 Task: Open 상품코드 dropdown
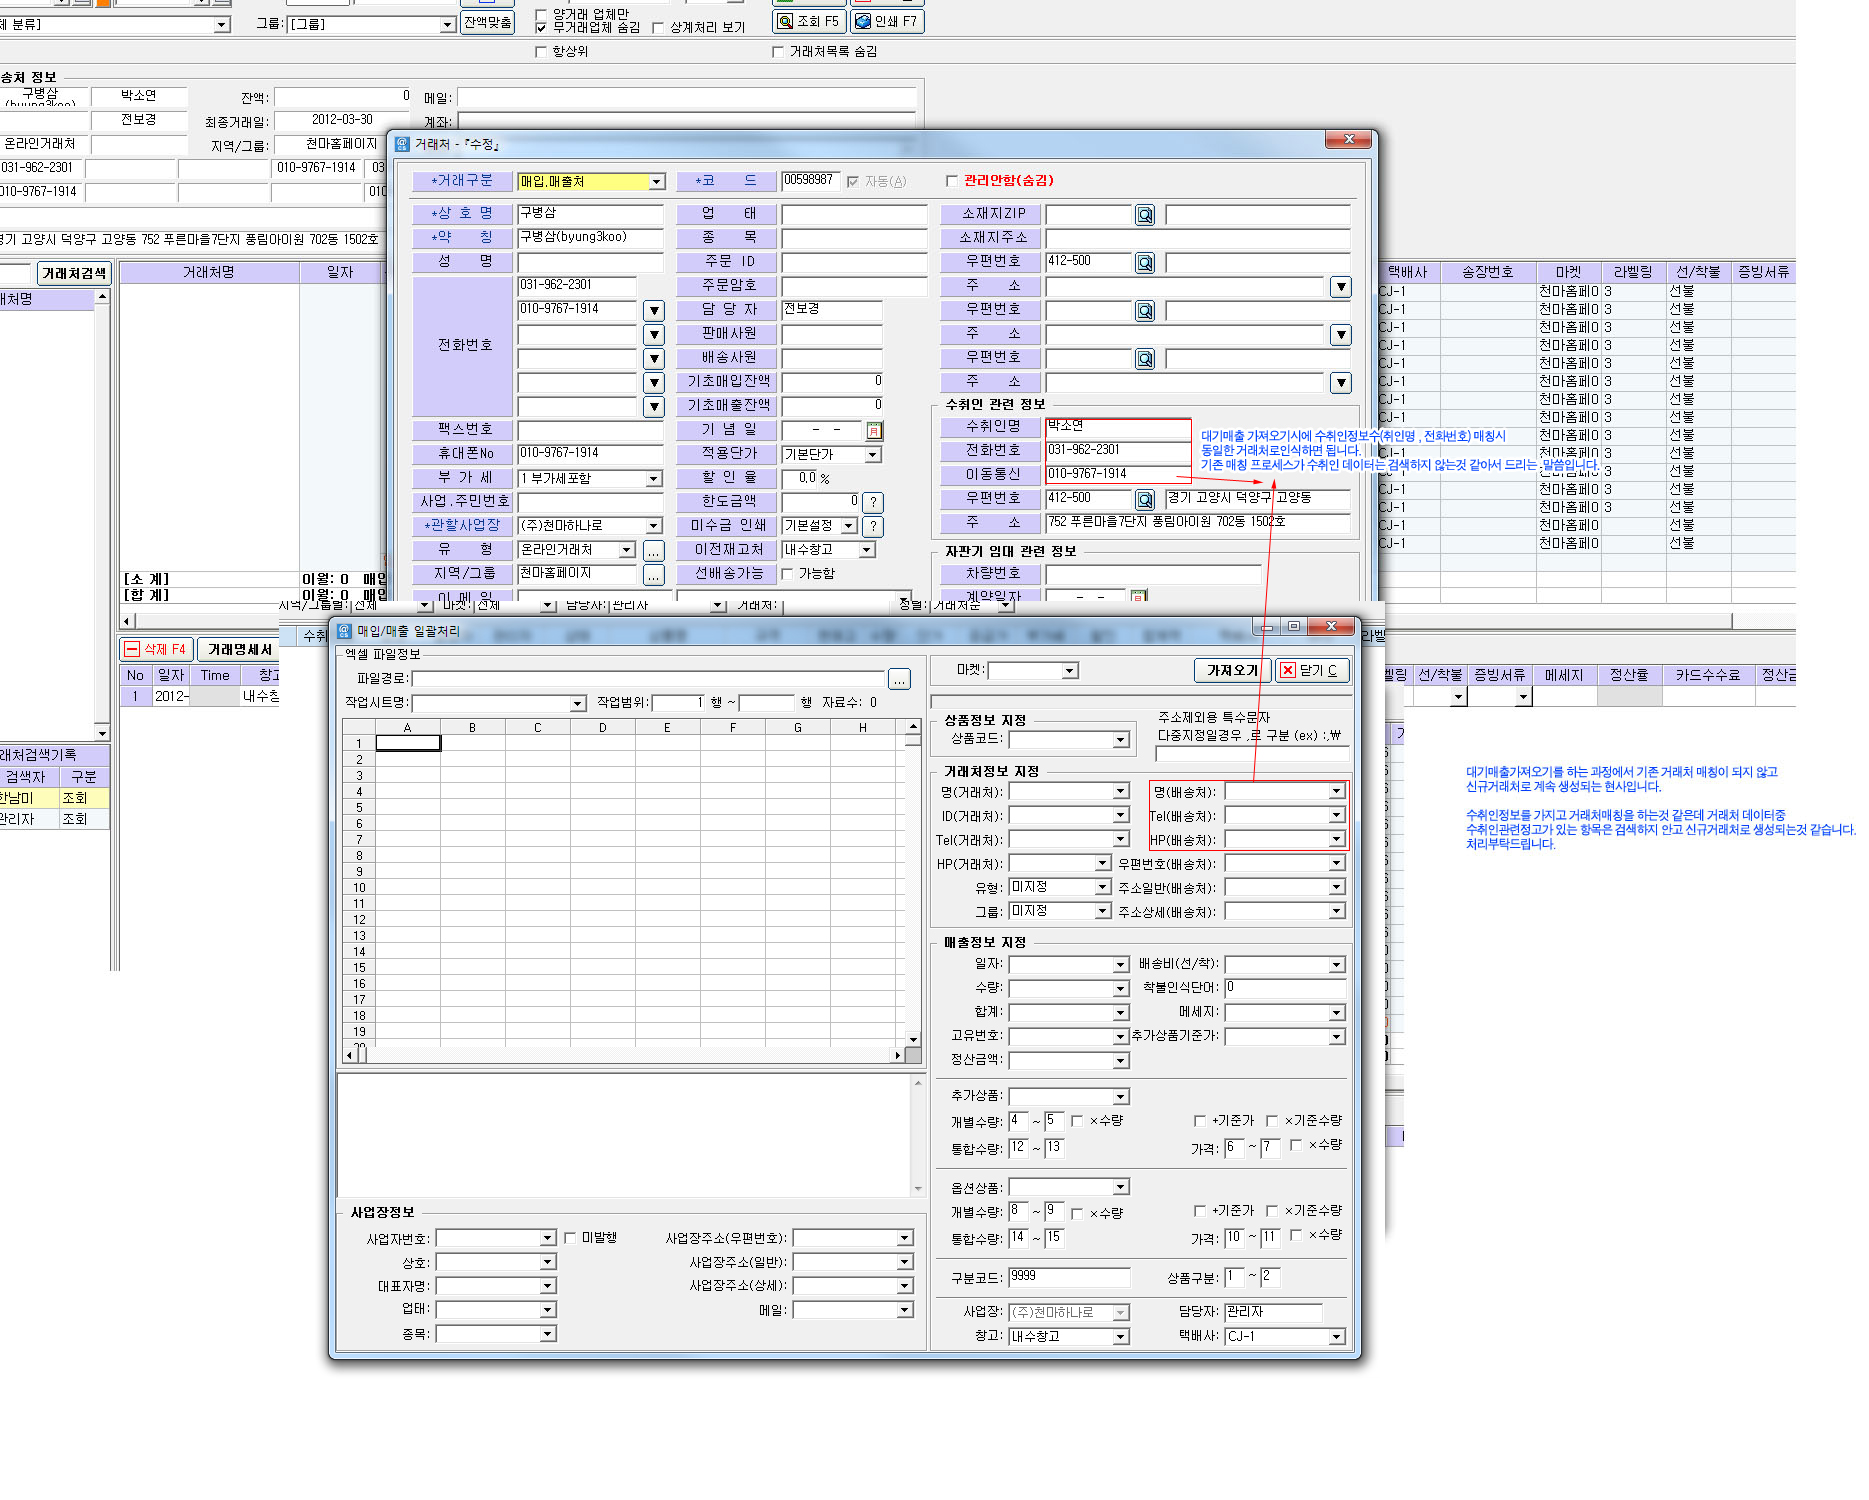click(1121, 740)
